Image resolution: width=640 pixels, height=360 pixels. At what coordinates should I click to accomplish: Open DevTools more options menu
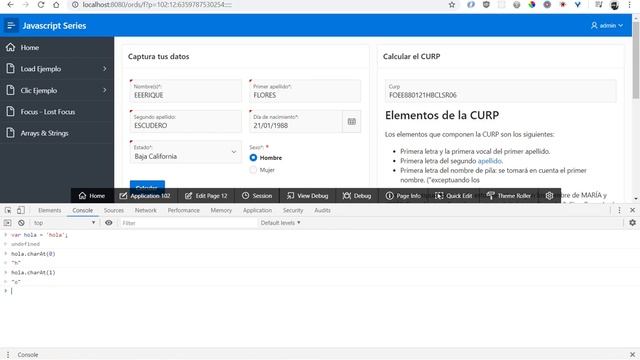point(619,210)
